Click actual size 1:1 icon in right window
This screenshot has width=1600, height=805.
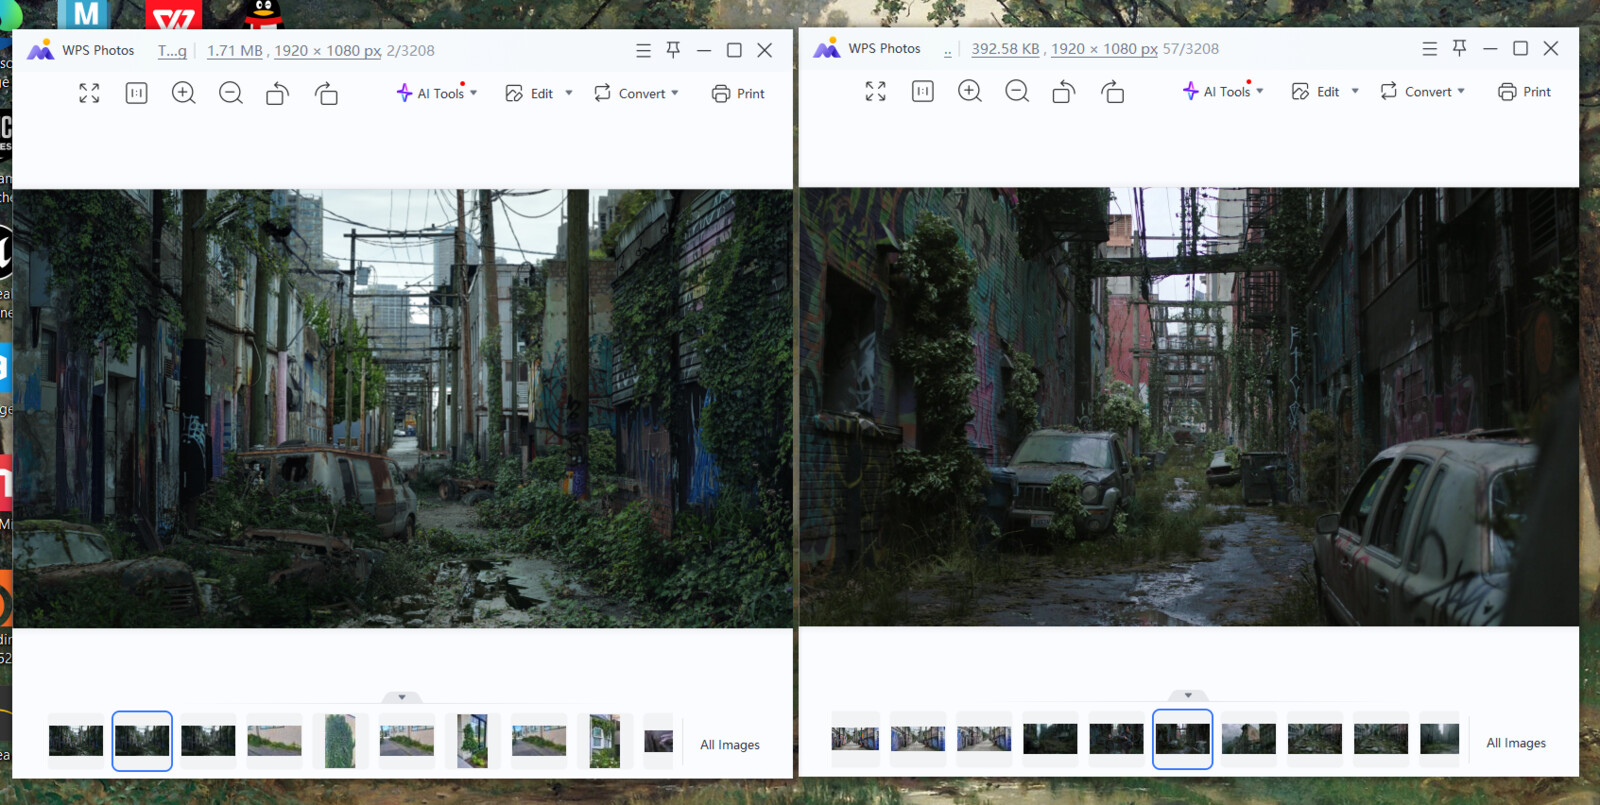point(922,91)
